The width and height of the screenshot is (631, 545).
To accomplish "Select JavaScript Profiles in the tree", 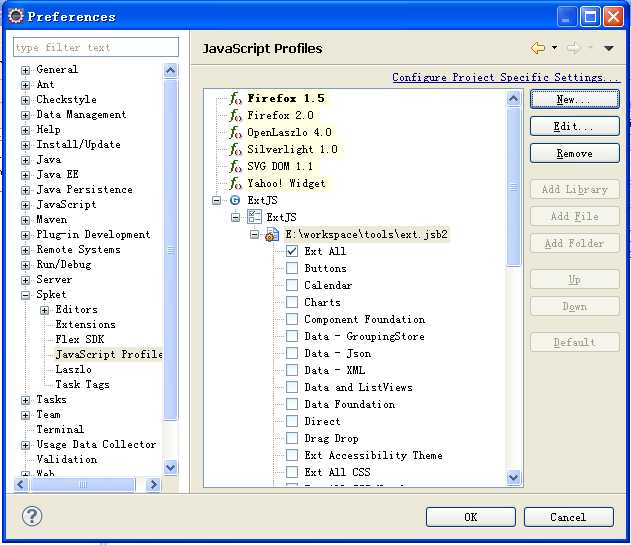I will coord(109,354).
